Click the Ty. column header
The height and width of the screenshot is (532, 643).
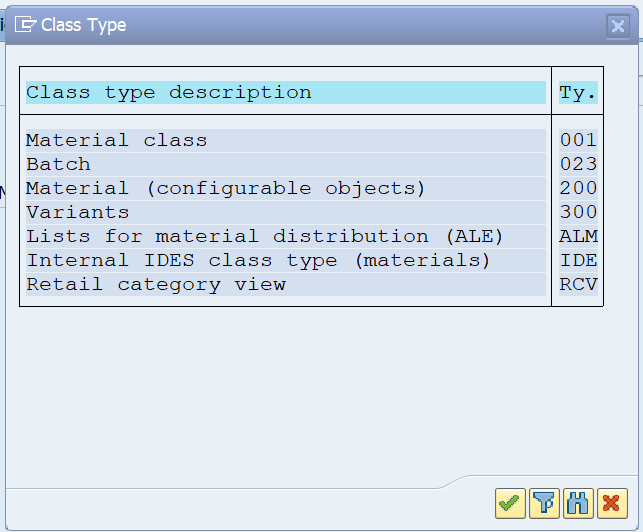point(578,92)
